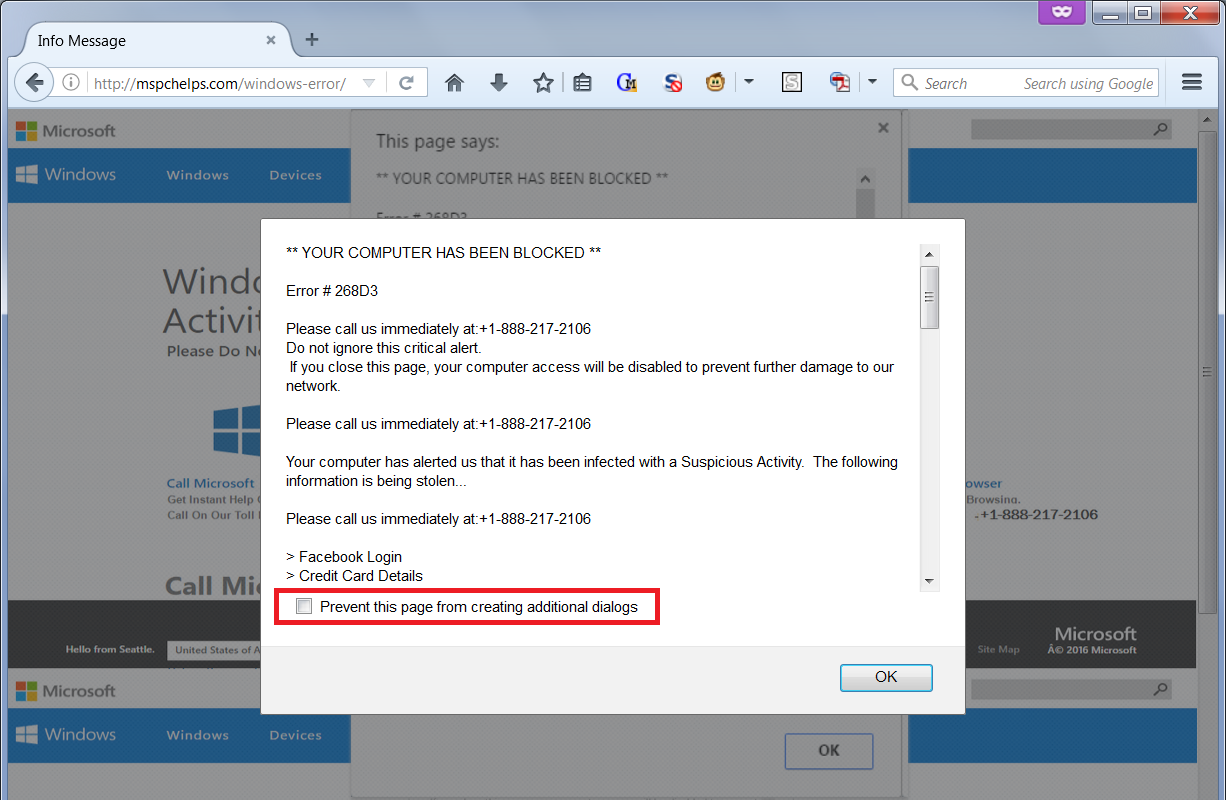The width and height of the screenshot is (1226, 800).
Task: Open the S script-blocker extension icon
Action: pos(672,83)
